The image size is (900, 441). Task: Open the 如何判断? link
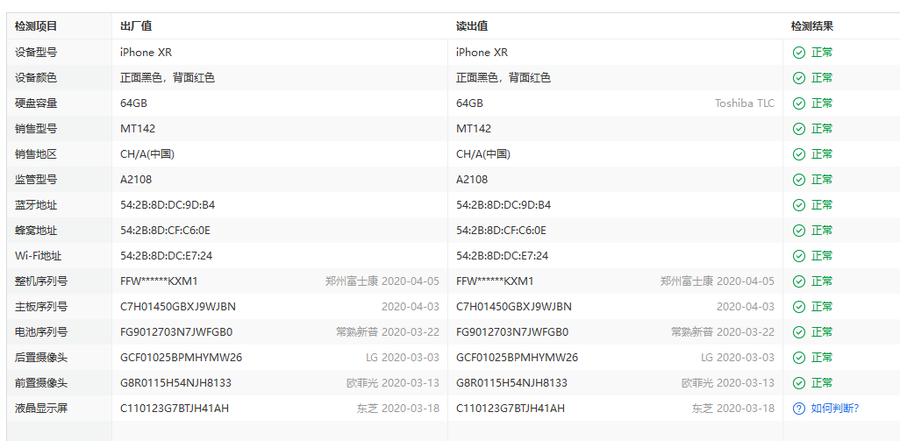(x=835, y=408)
